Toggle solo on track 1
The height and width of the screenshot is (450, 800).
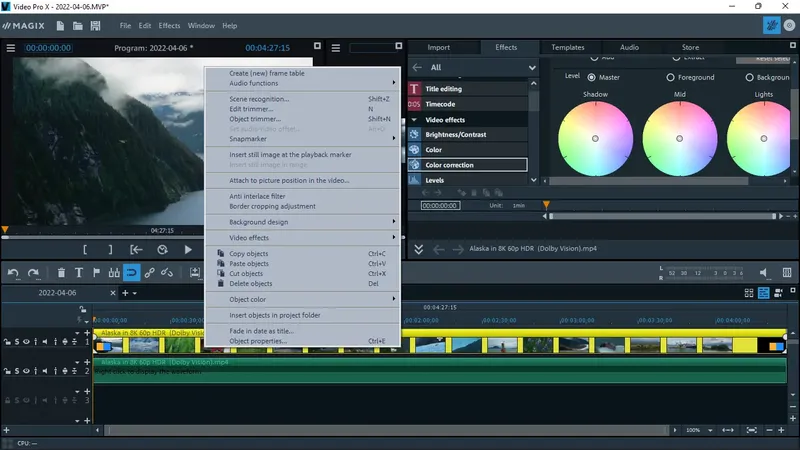[16, 342]
